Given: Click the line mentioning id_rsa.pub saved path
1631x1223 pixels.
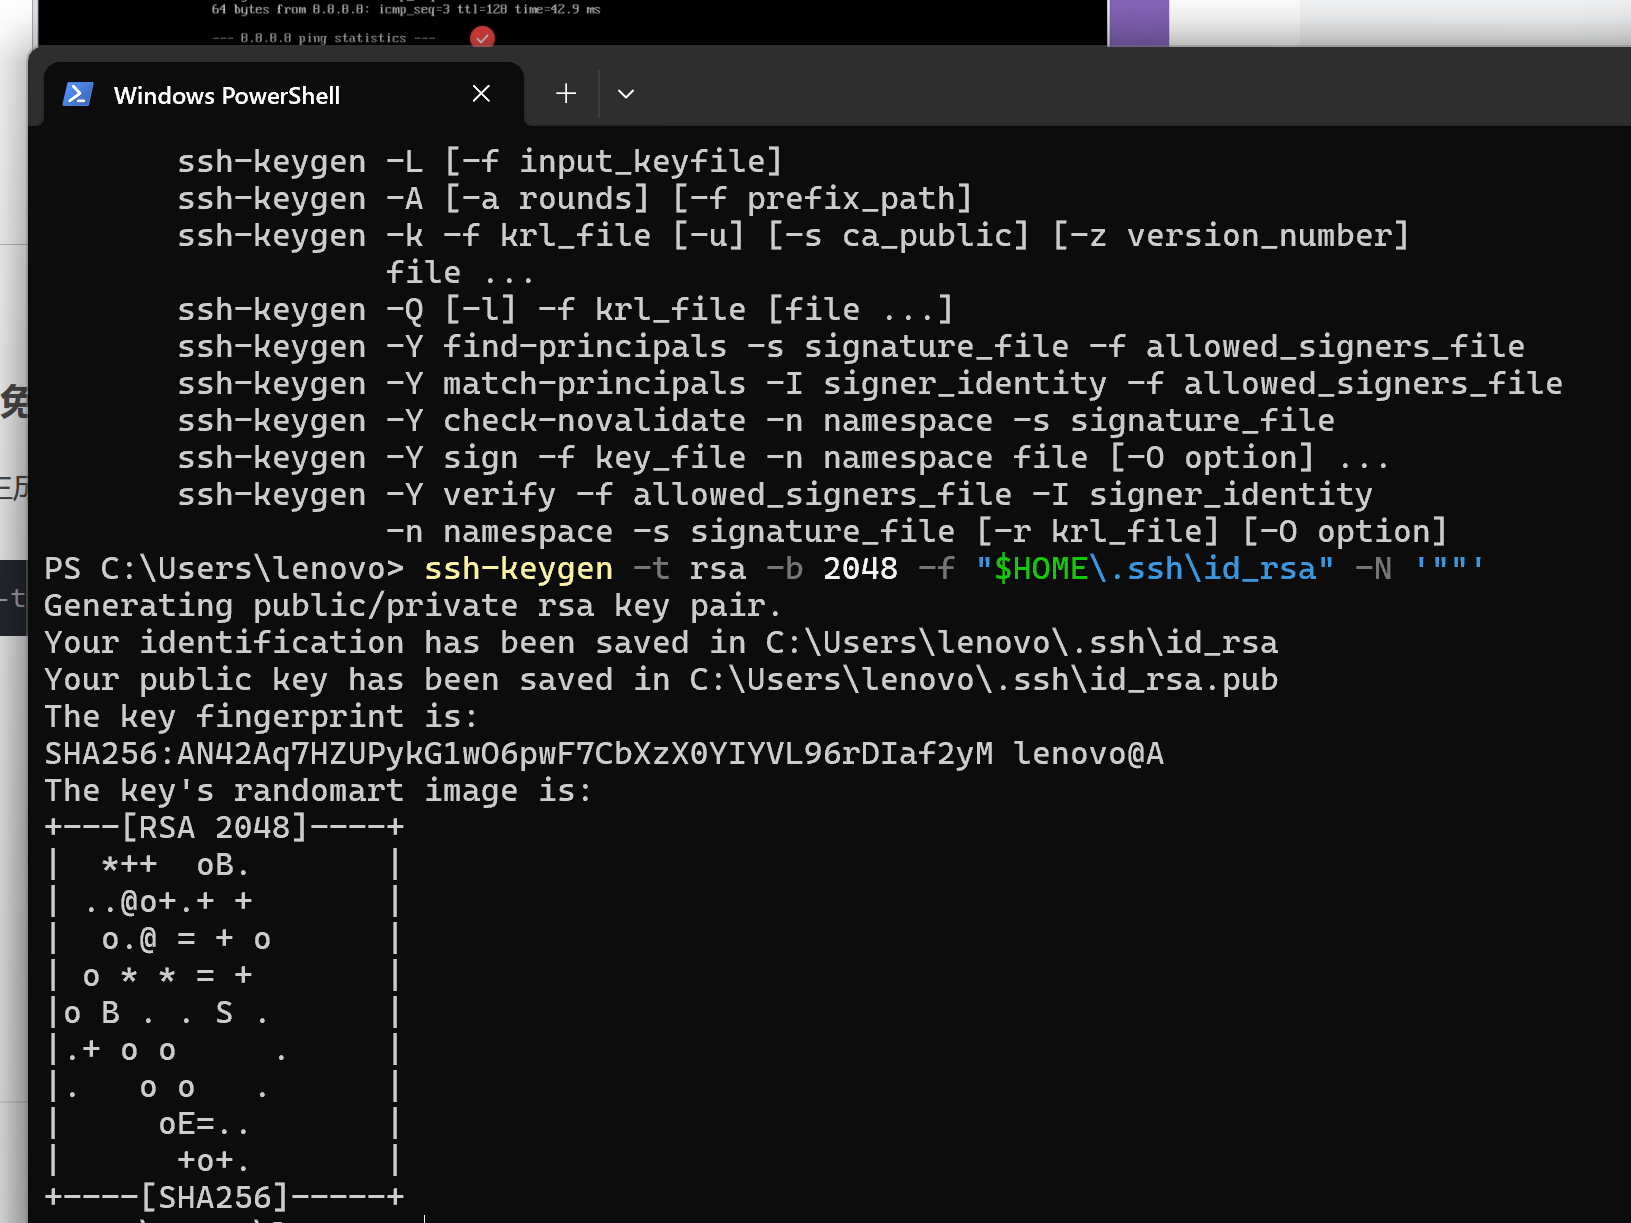Looking at the screenshot, I should (x=661, y=680).
